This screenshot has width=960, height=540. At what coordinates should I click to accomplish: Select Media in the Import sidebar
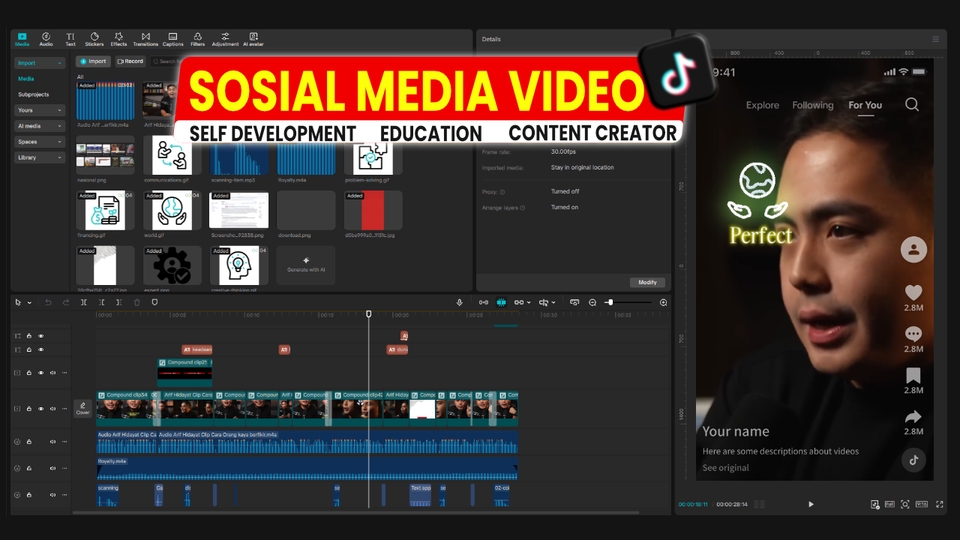26,79
